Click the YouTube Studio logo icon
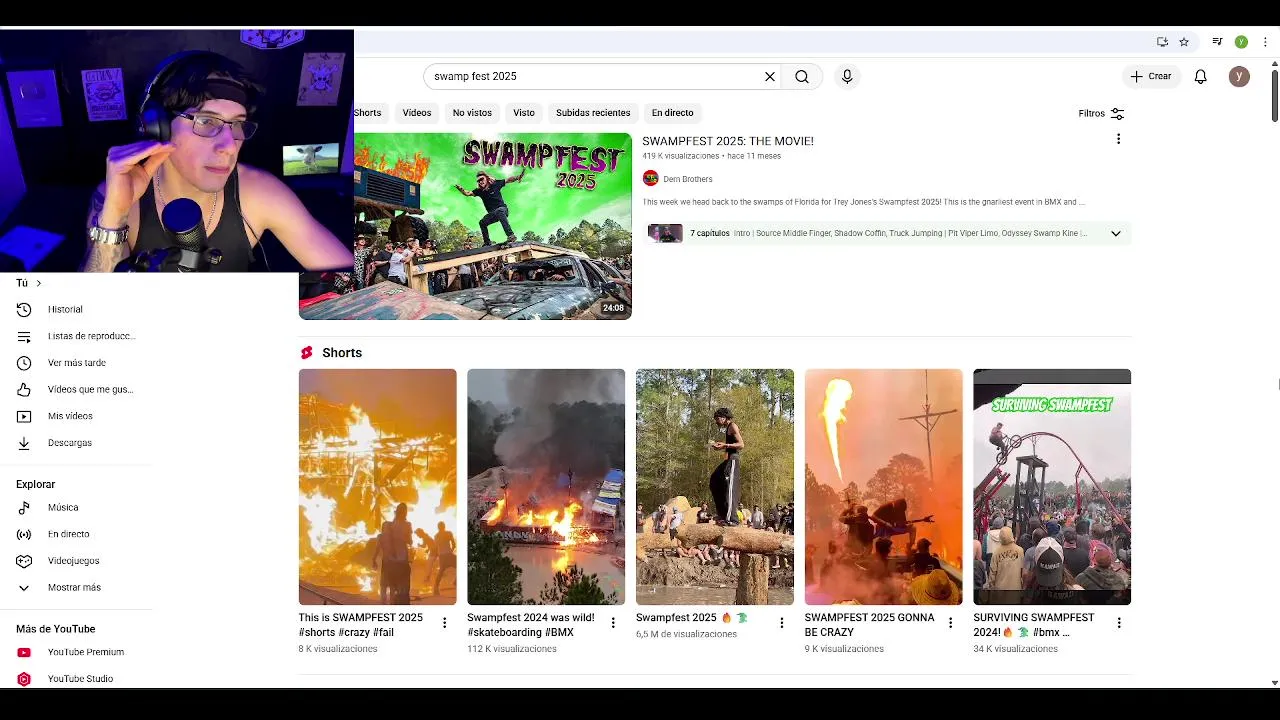This screenshot has width=1280, height=720. point(24,679)
